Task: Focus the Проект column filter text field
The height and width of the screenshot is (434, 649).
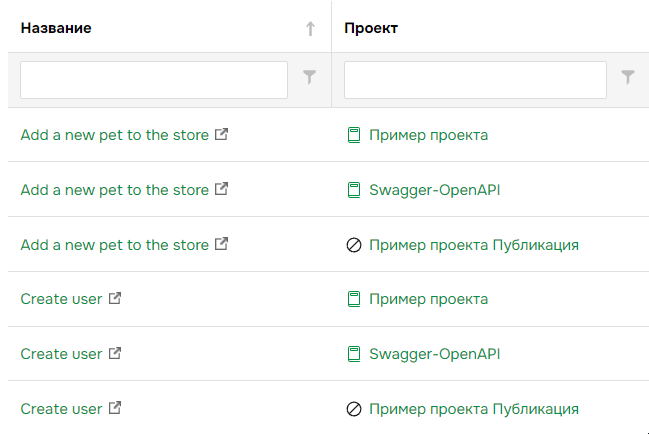Action: [475, 80]
